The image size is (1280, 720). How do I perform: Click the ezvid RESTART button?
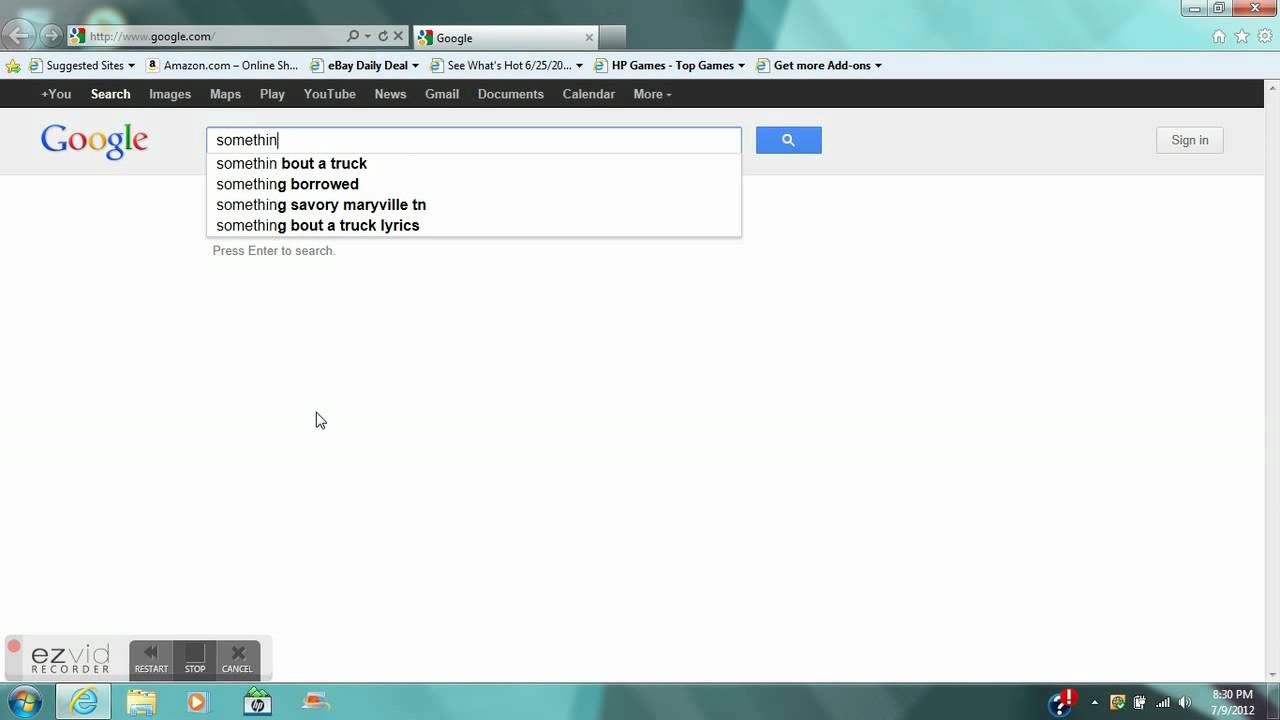pyautogui.click(x=151, y=658)
